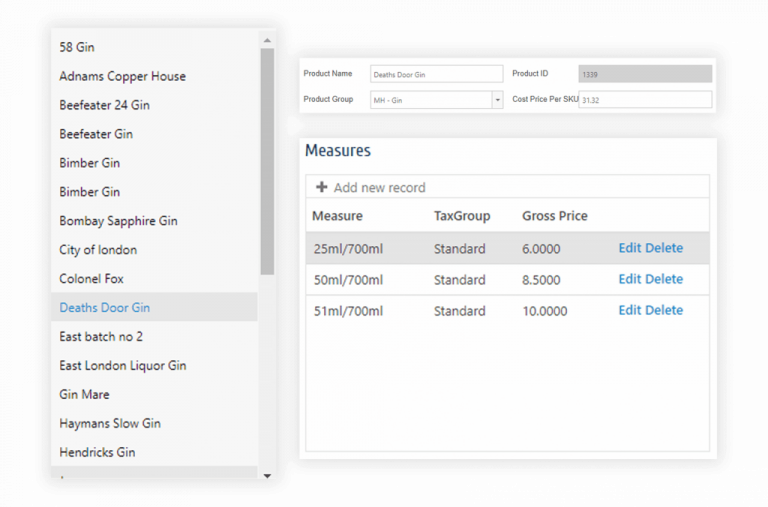Open the Product Group dropdown arrow
The width and height of the screenshot is (768, 507).
pyautogui.click(x=497, y=100)
